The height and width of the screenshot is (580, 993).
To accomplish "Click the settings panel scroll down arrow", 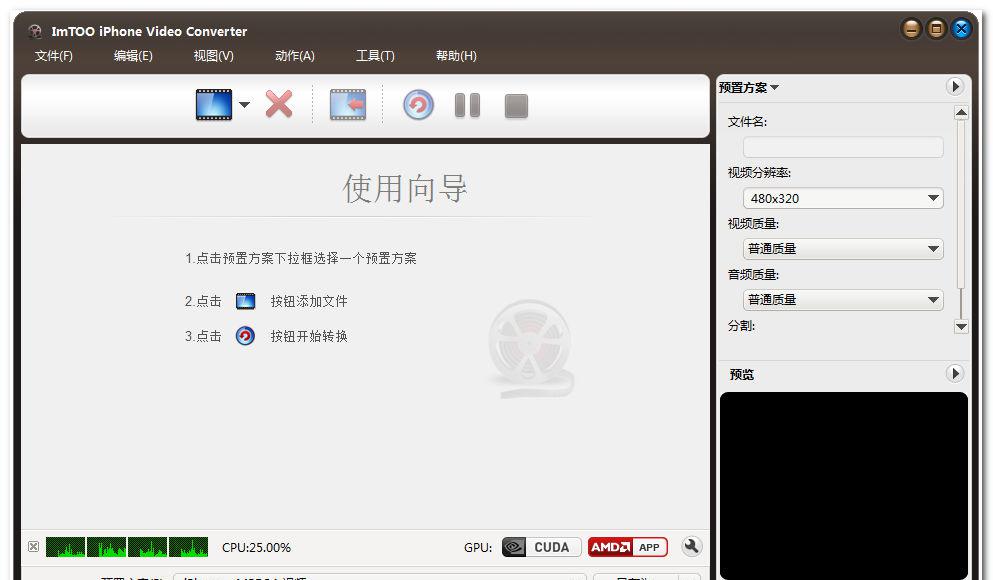I will coord(961,327).
